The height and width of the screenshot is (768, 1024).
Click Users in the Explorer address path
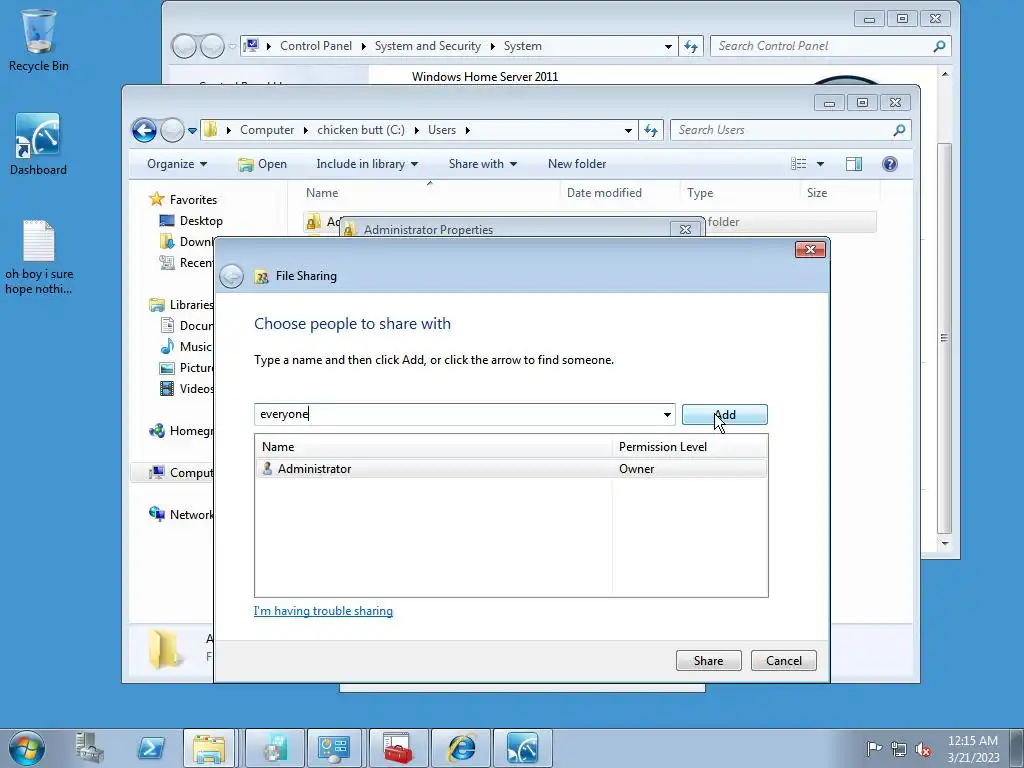[x=441, y=130]
